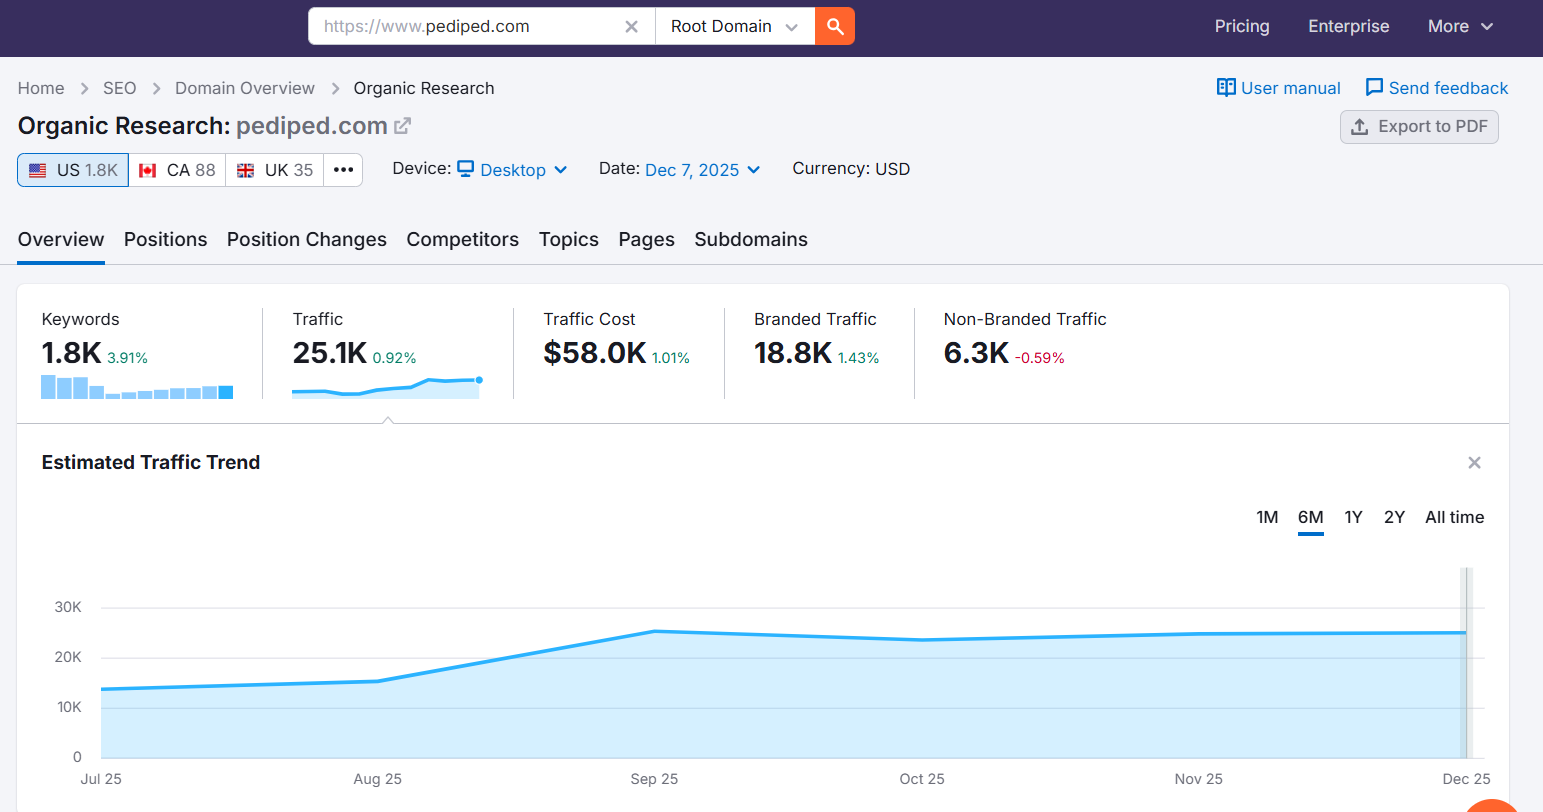Go to Domain Overview breadcrumb link
Viewport: 1543px width, 812px height.
coord(244,88)
